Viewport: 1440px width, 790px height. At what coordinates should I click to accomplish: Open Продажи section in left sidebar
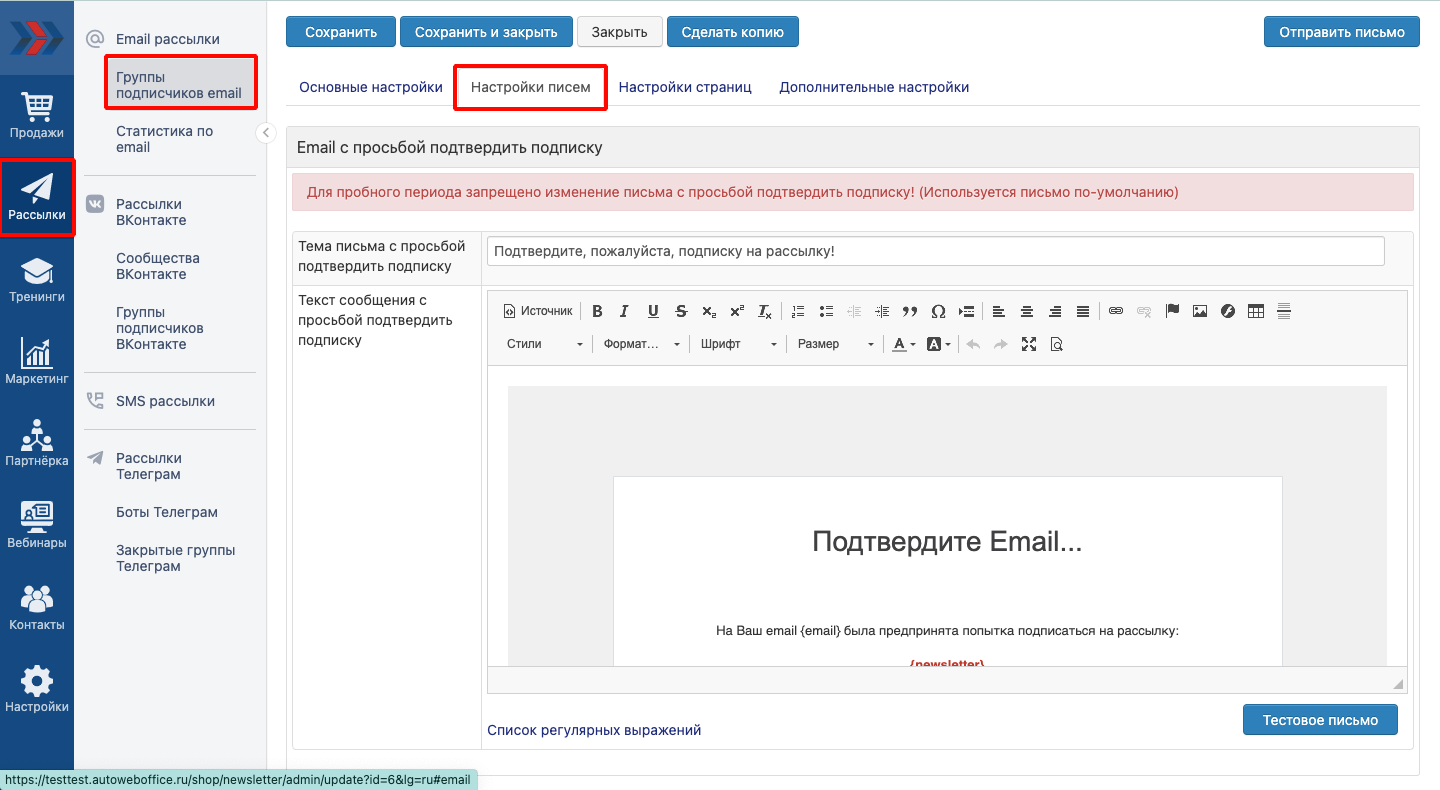37,115
